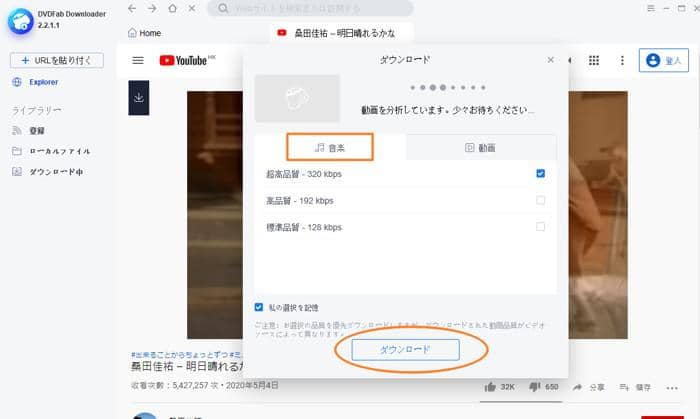Switch to the 音楽 tab
Viewport: 700px width, 419px height.
point(330,147)
